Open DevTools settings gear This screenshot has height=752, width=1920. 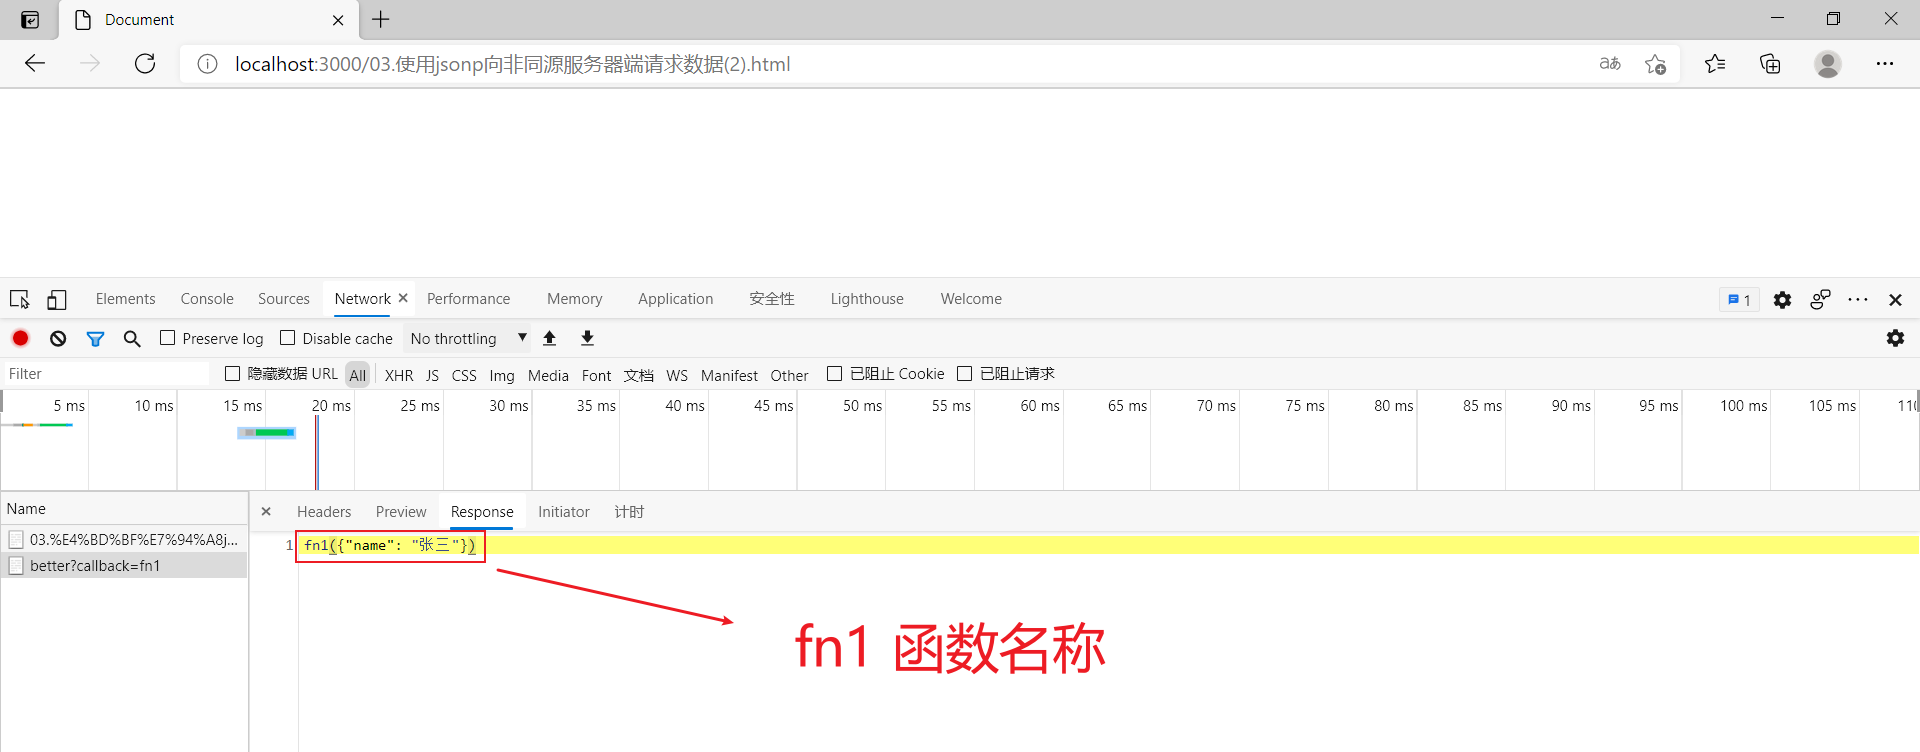click(x=1782, y=300)
